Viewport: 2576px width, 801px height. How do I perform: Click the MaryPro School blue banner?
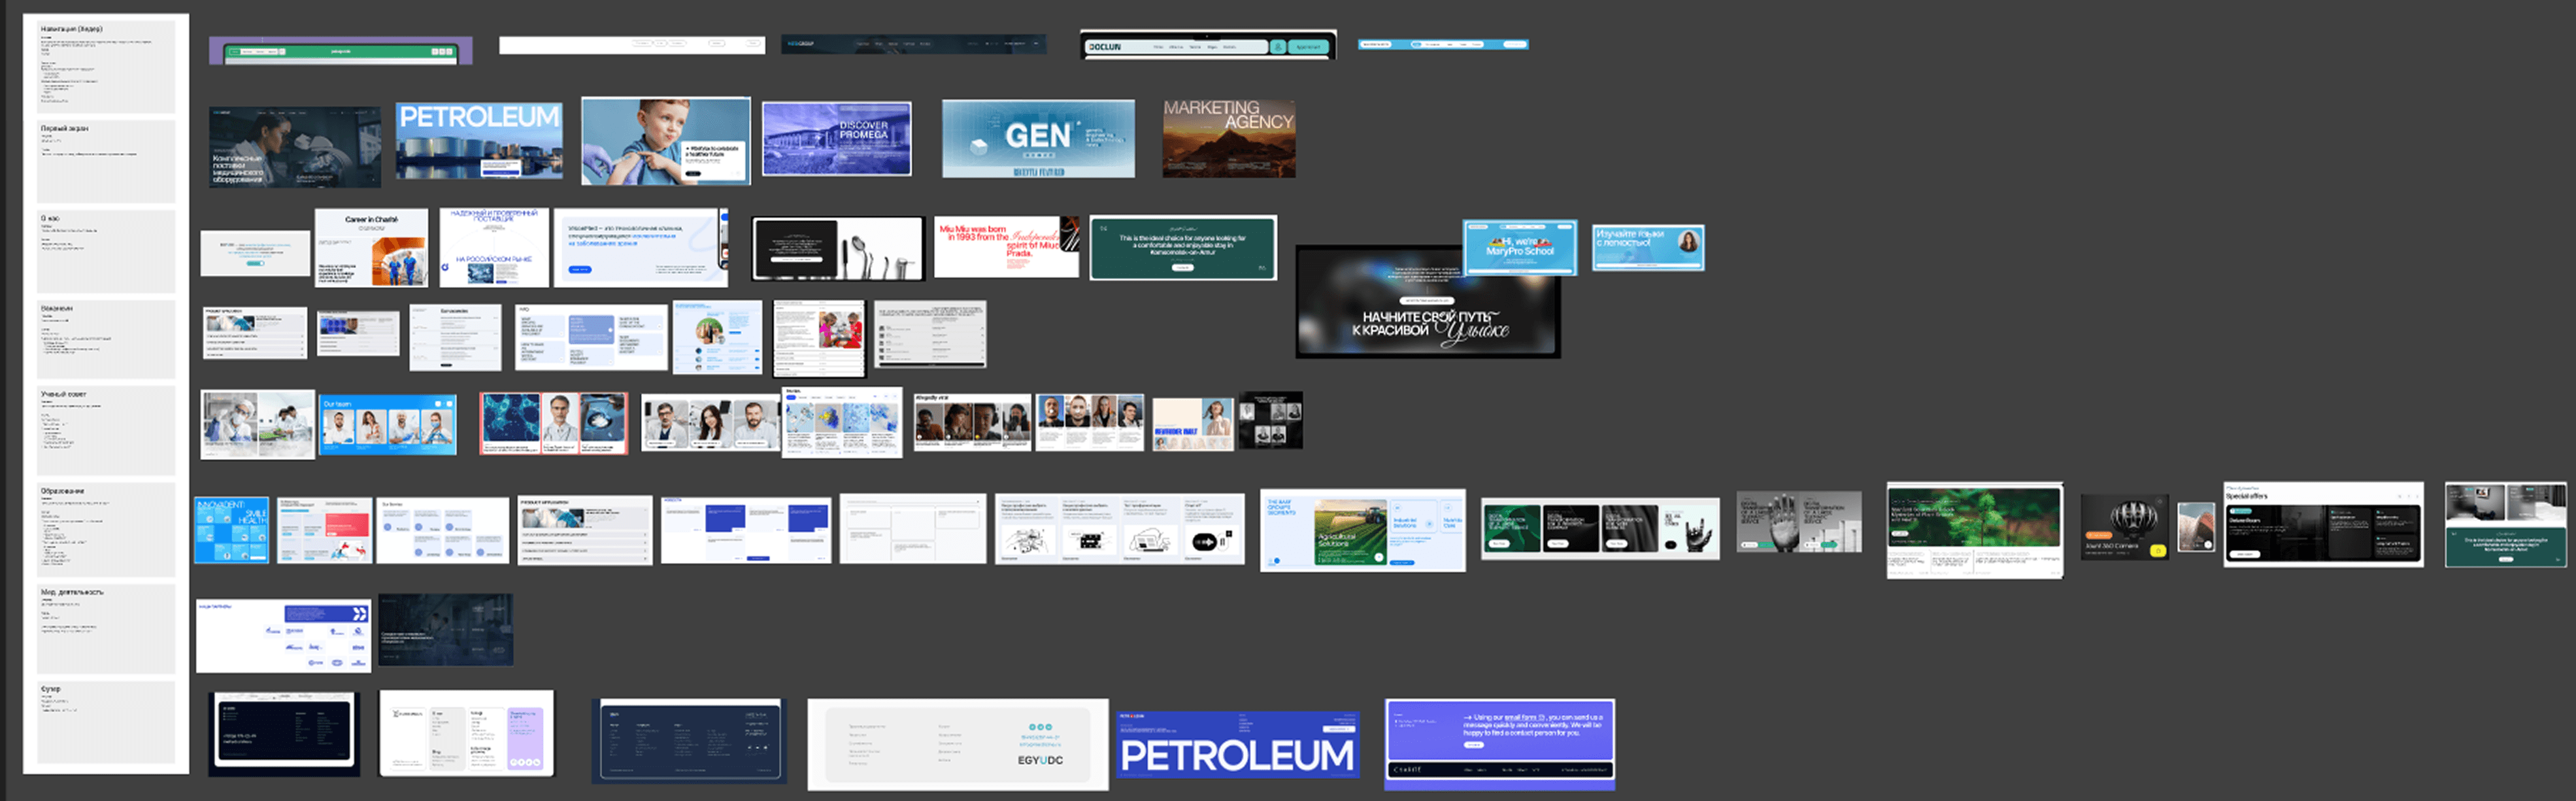1519,247
